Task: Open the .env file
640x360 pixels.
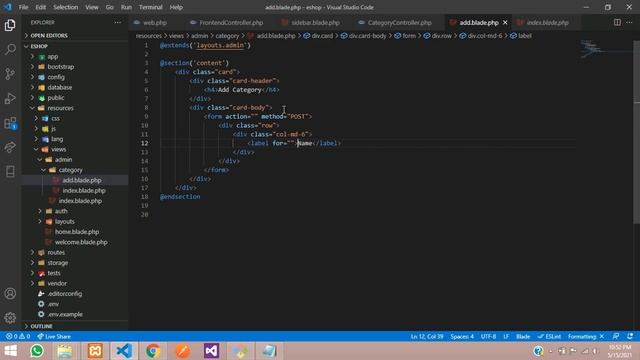Action: [x=53, y=304]
